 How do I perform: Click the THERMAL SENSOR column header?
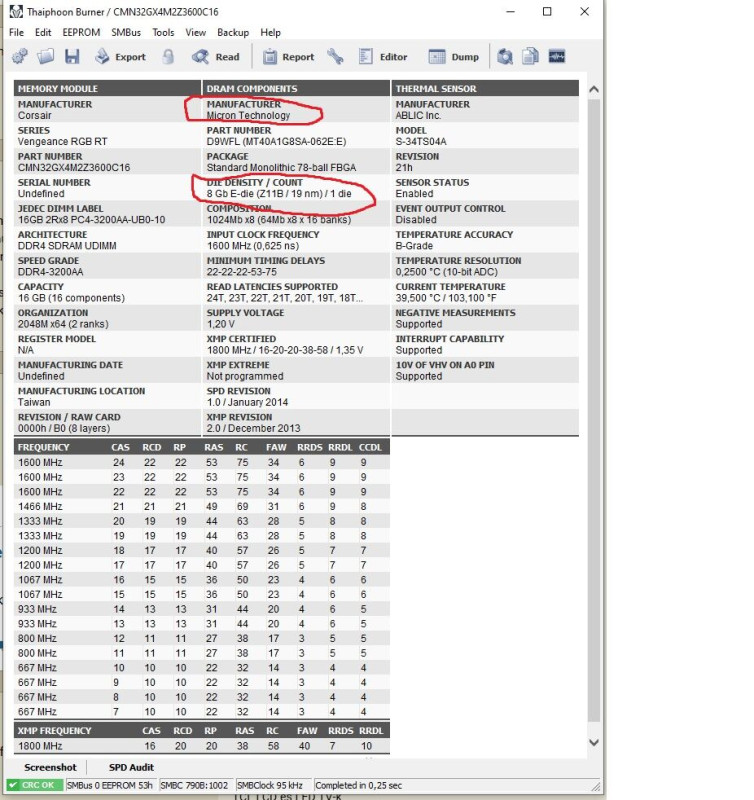pos(485,88)
